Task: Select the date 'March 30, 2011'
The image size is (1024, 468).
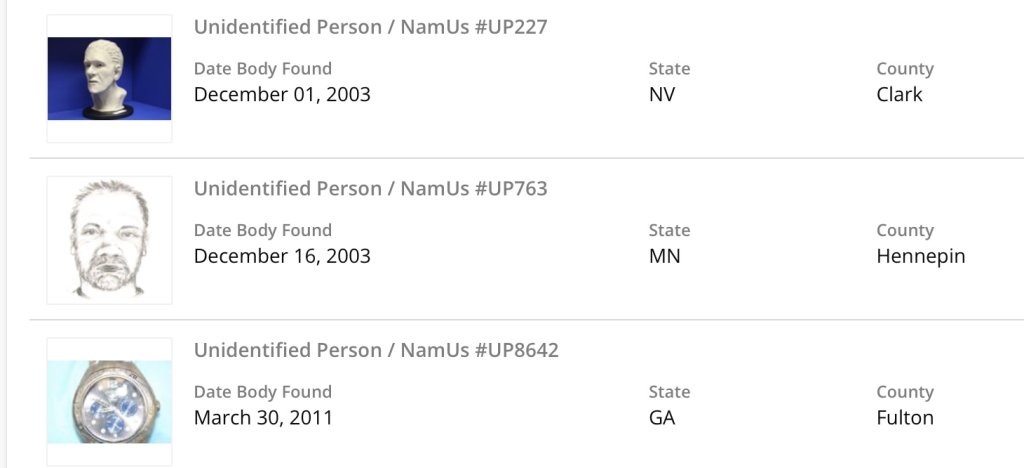Action: 263,417
